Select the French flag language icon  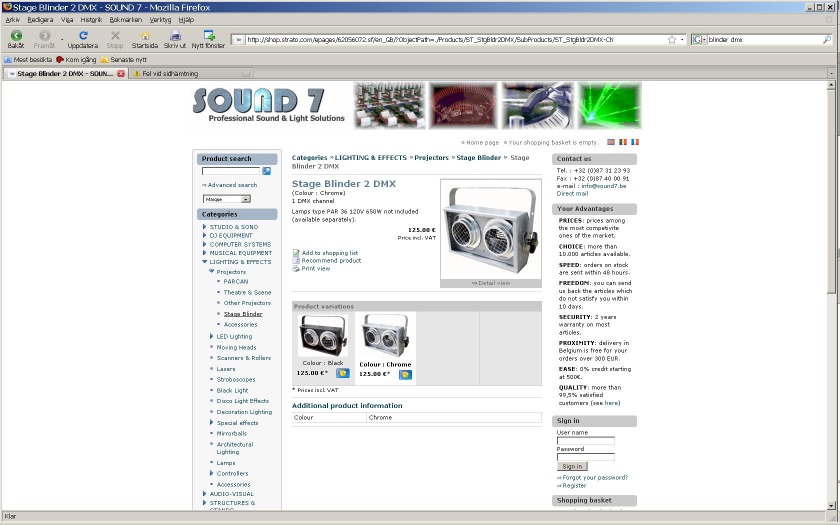click(x=635, y=142)
